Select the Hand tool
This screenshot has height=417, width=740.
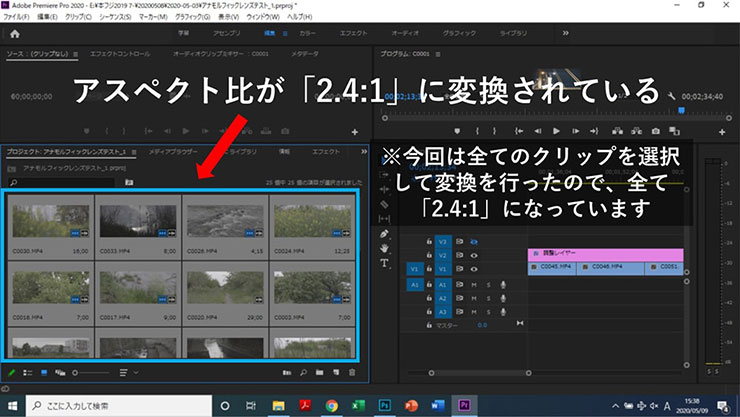[x=384, y=248]
